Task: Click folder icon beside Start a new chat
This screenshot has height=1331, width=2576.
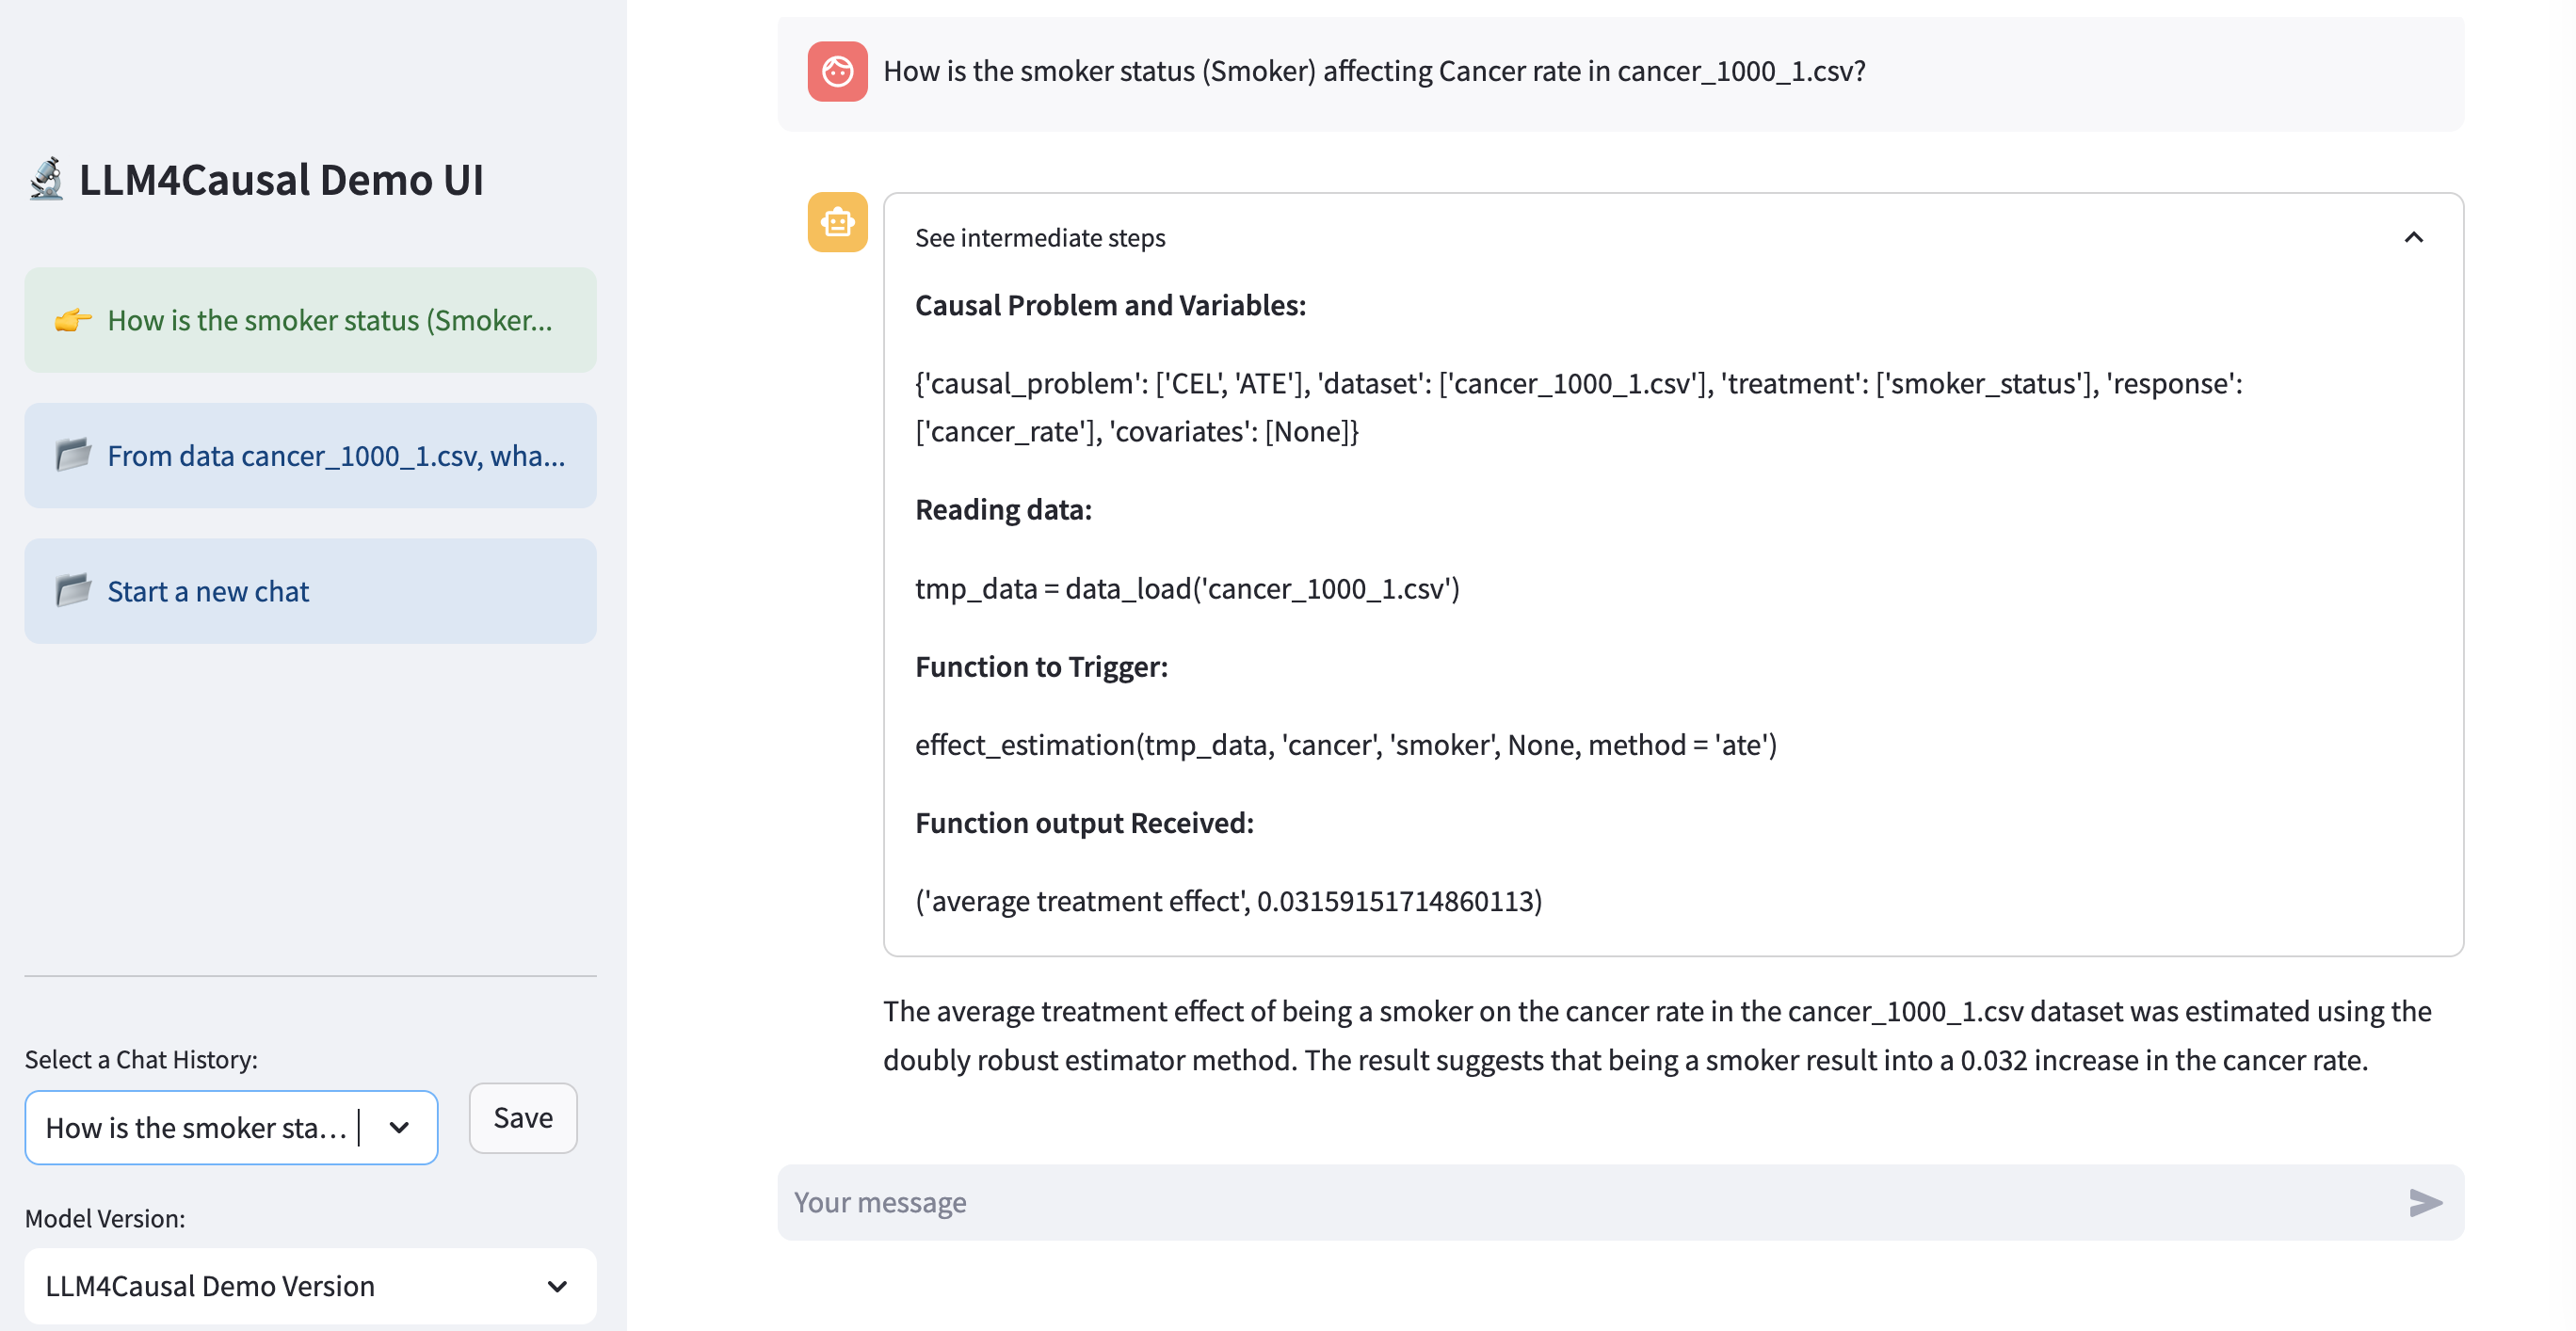Action: (72, 591)
